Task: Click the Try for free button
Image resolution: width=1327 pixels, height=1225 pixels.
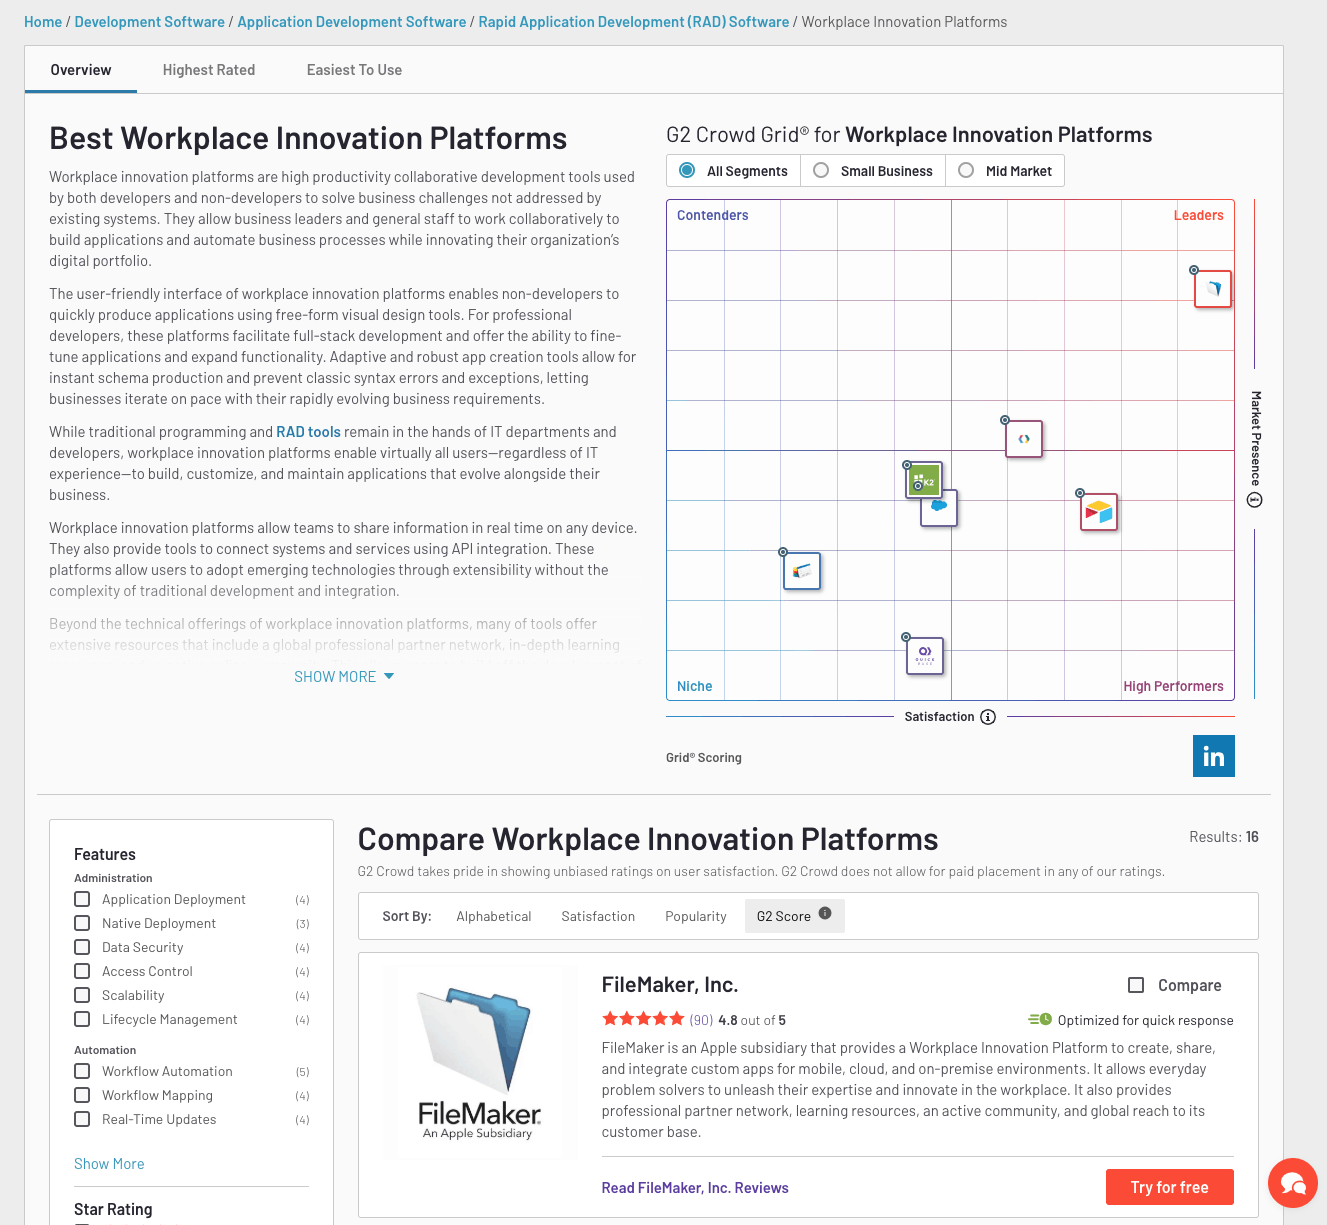Action: (x=1170, y=1187)
